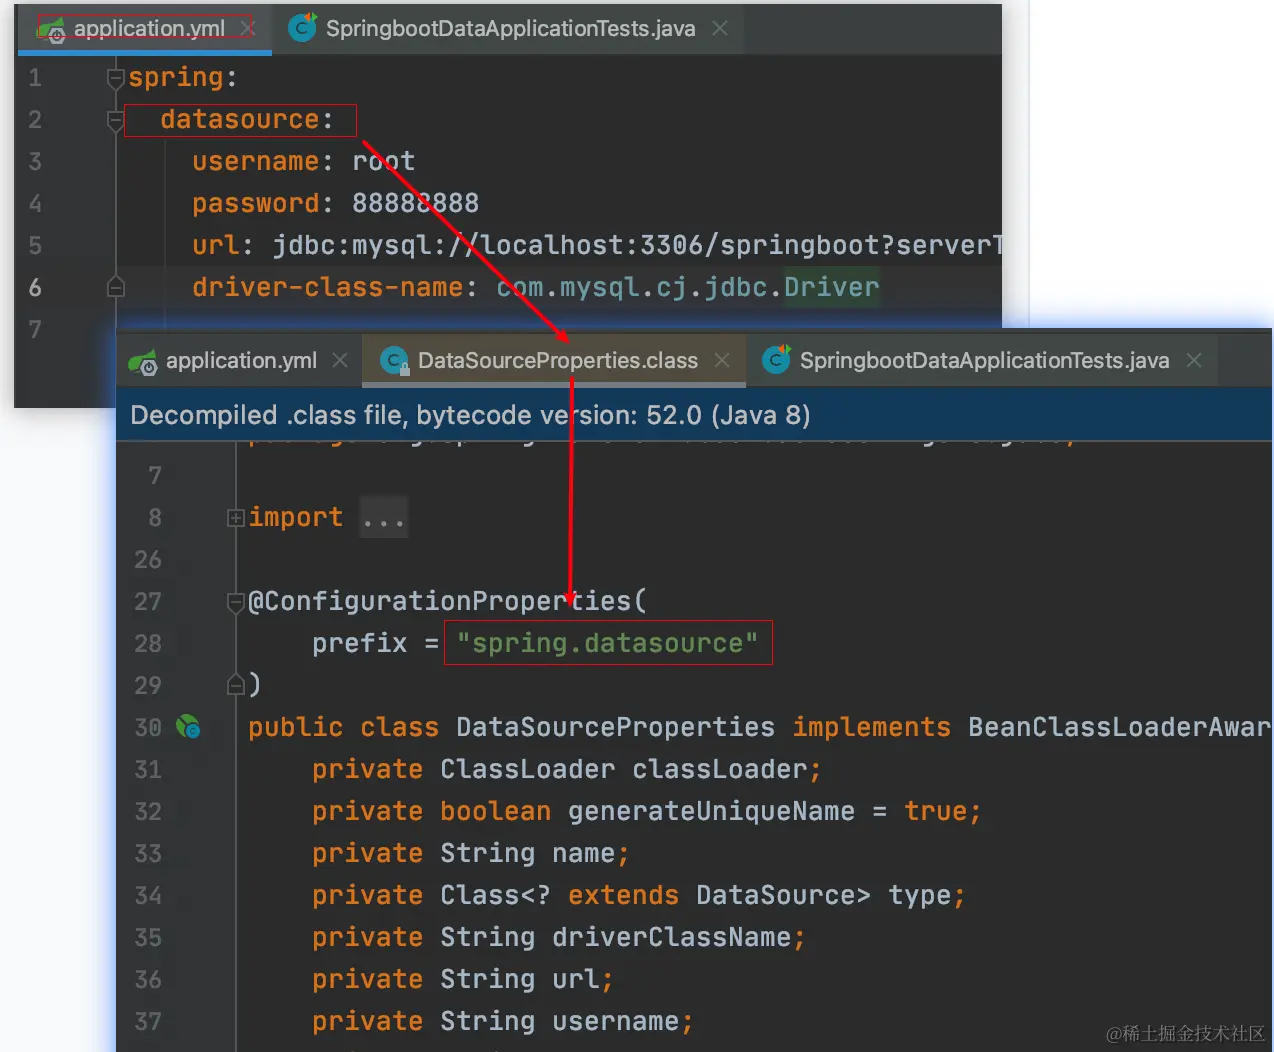Expand the folded import block
This screenshot has width=1274, height=1052.
click(x=236, y=518)
